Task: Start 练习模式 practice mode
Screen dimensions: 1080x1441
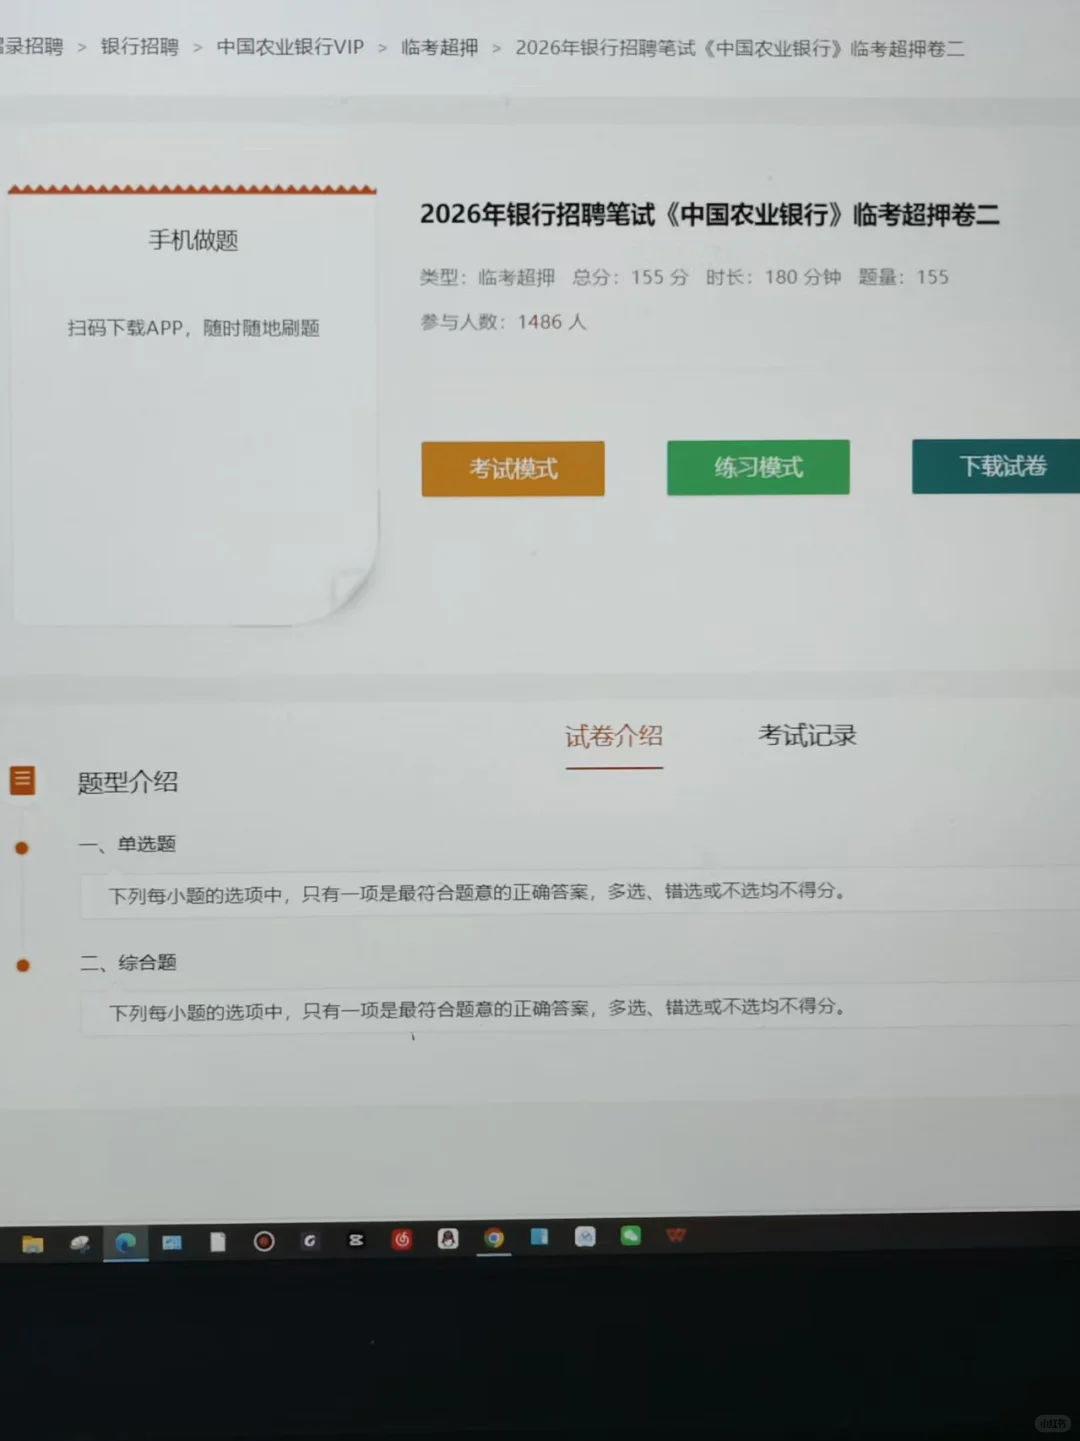Action: (x=758, y=467)
